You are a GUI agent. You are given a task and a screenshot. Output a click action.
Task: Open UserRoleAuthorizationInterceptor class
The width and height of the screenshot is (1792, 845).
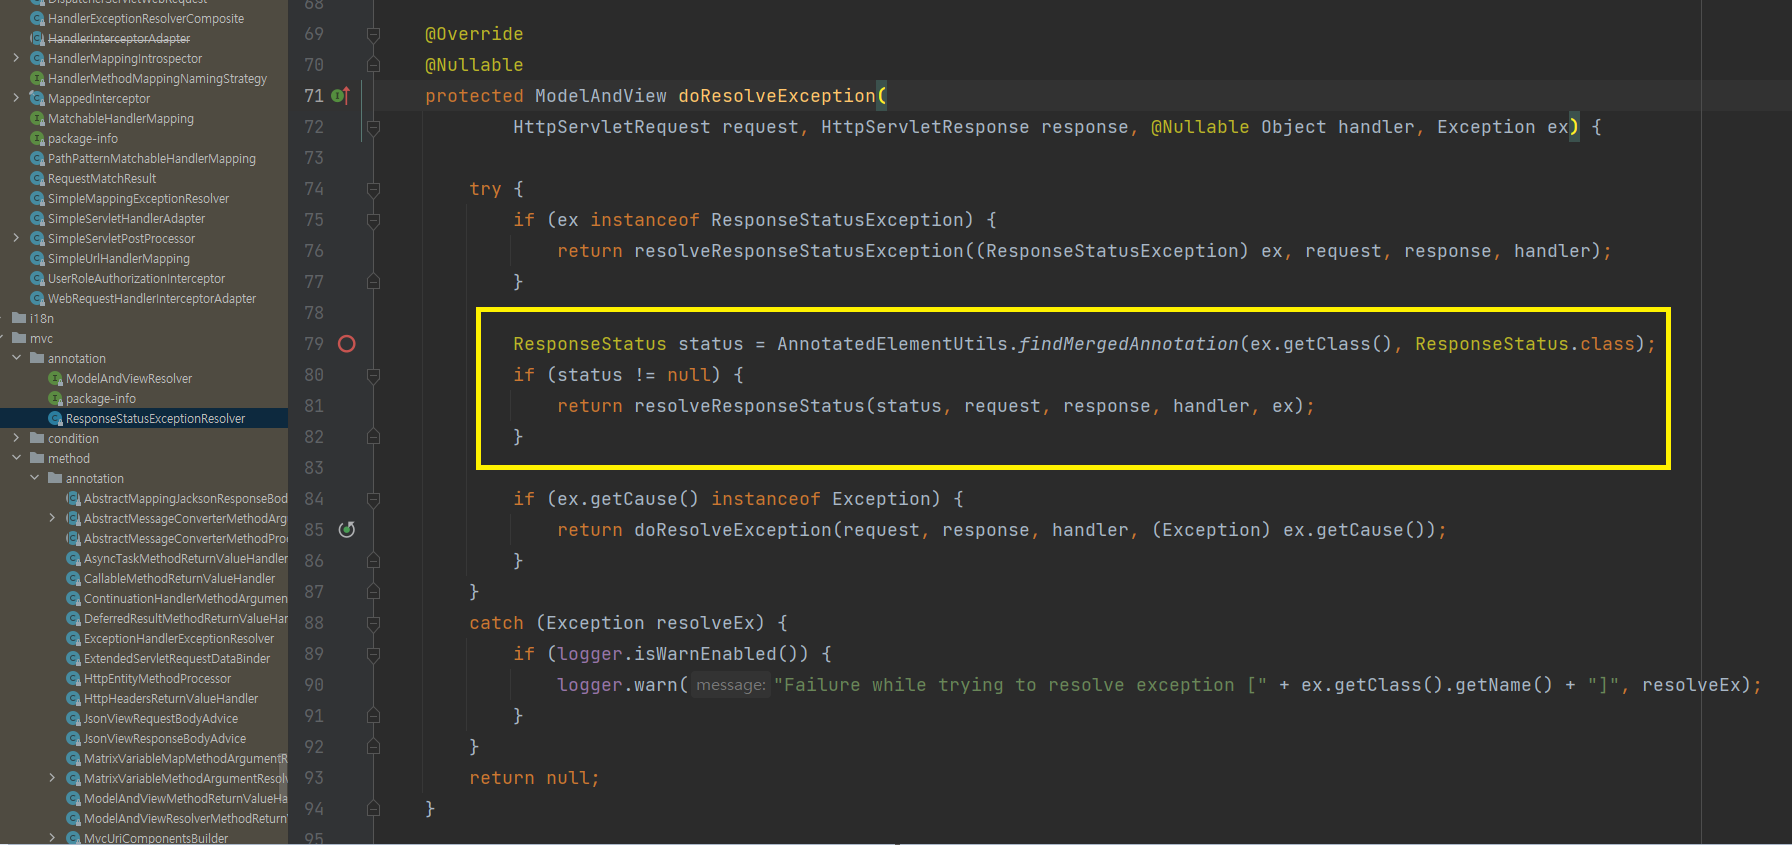pyautogui.click(x=136, y=278)
